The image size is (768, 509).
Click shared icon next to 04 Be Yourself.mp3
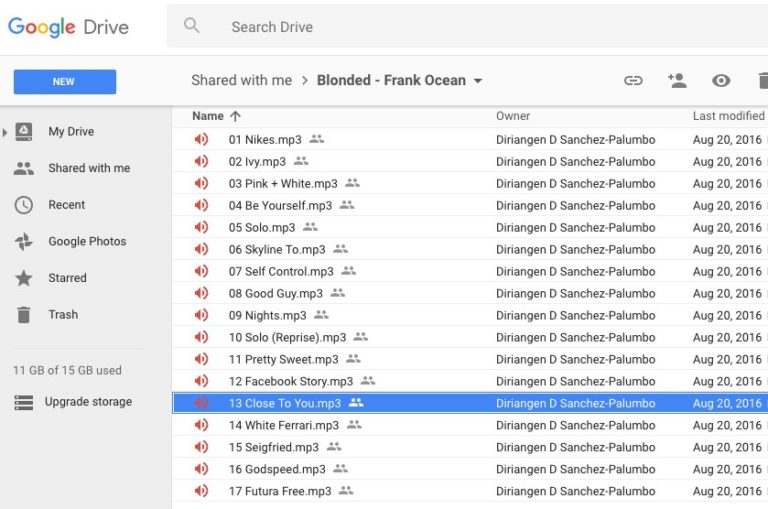(x=347, y=205)
